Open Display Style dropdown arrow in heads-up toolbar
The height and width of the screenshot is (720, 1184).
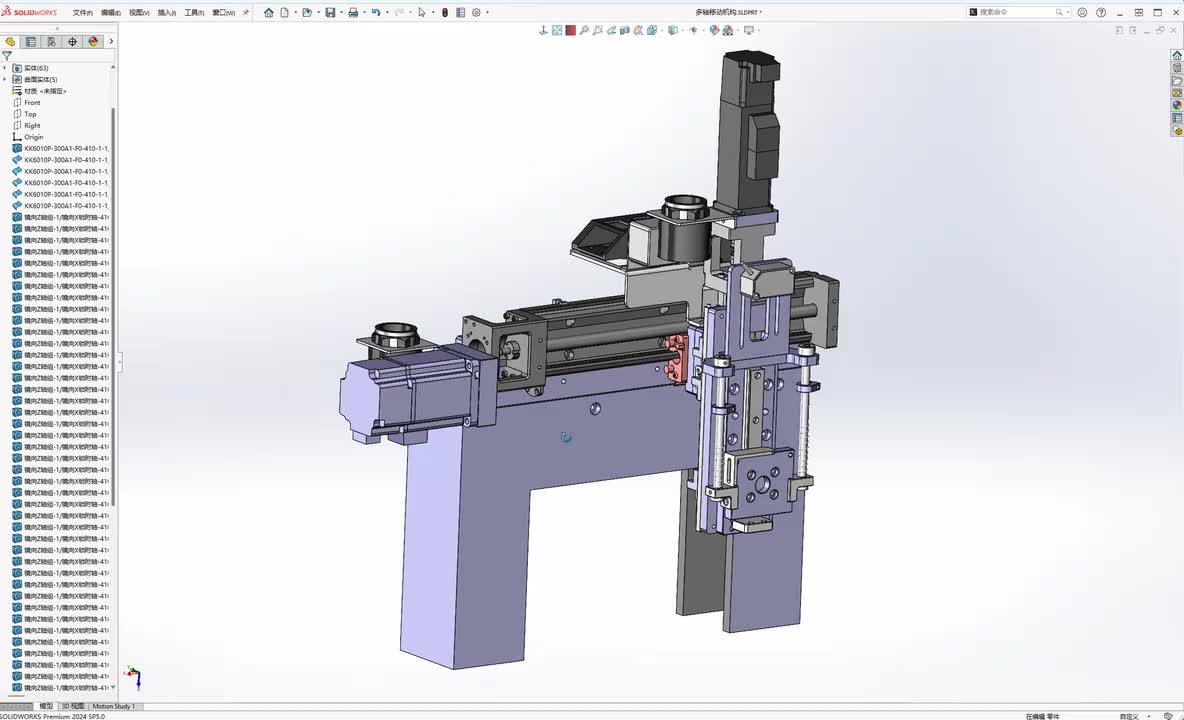682,30
